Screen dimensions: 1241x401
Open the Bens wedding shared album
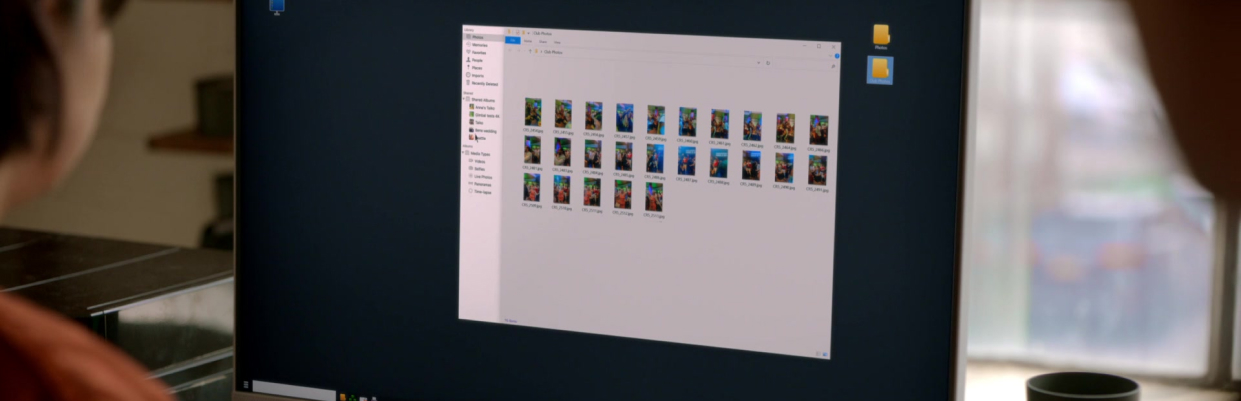click(483, 130)
